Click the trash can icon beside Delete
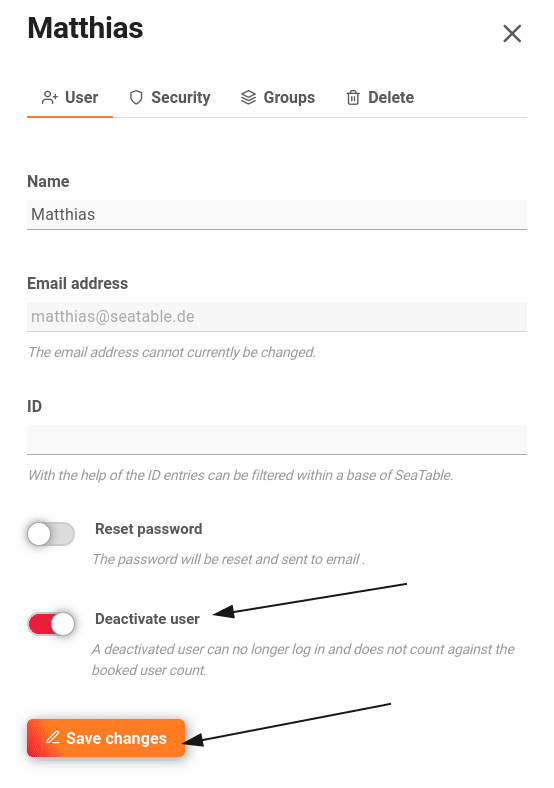 coord(353,97)
